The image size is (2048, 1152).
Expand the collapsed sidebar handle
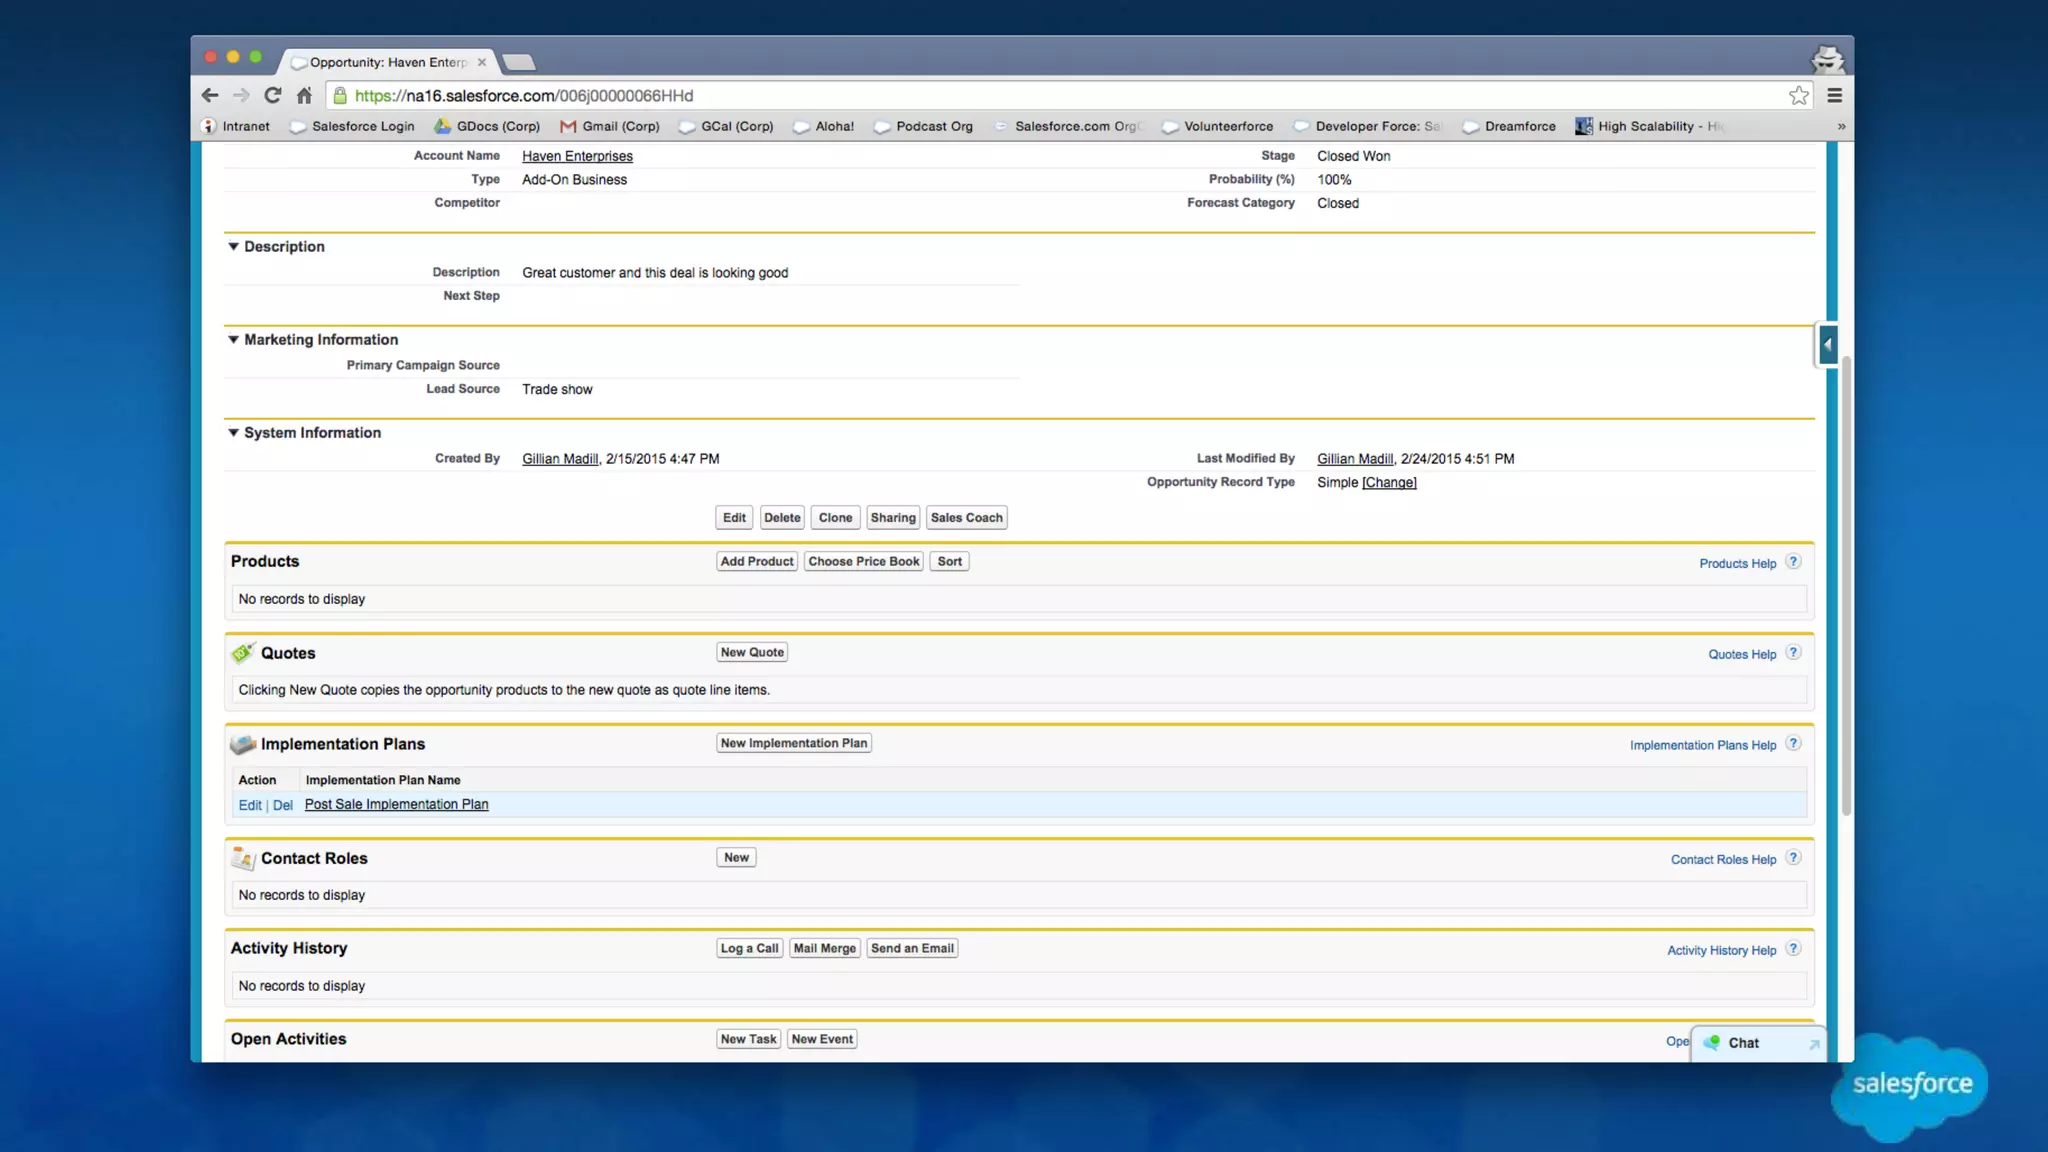pyautogui.click(x=1827, y=345)
